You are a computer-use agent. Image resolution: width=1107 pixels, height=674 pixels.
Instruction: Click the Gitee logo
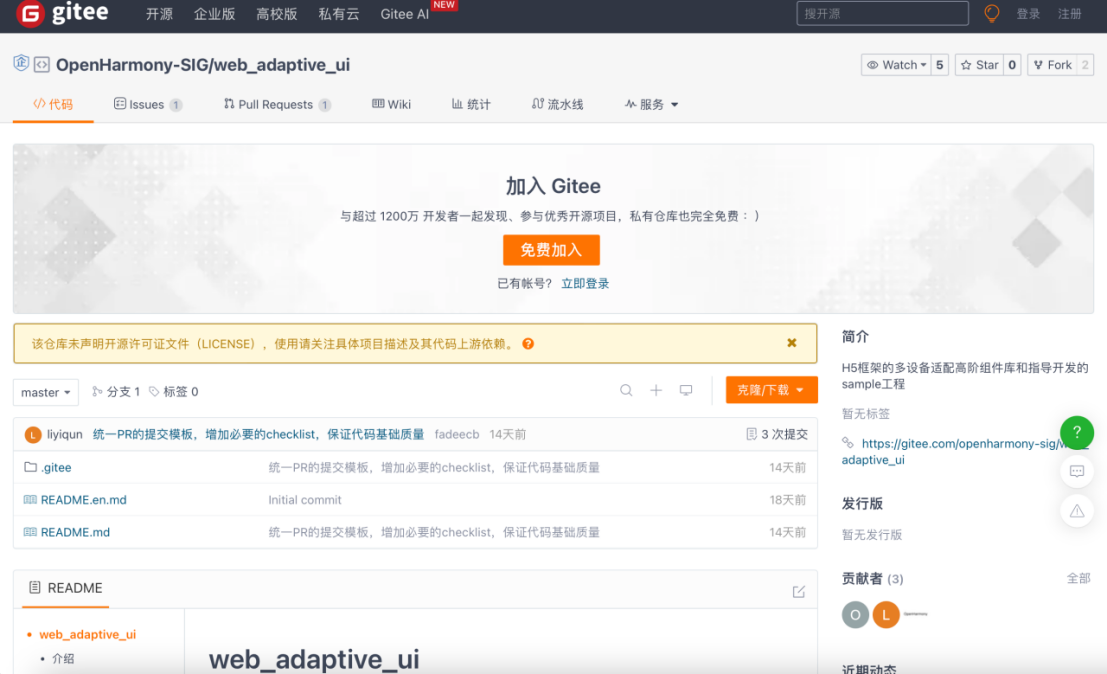tap(62, 13)
